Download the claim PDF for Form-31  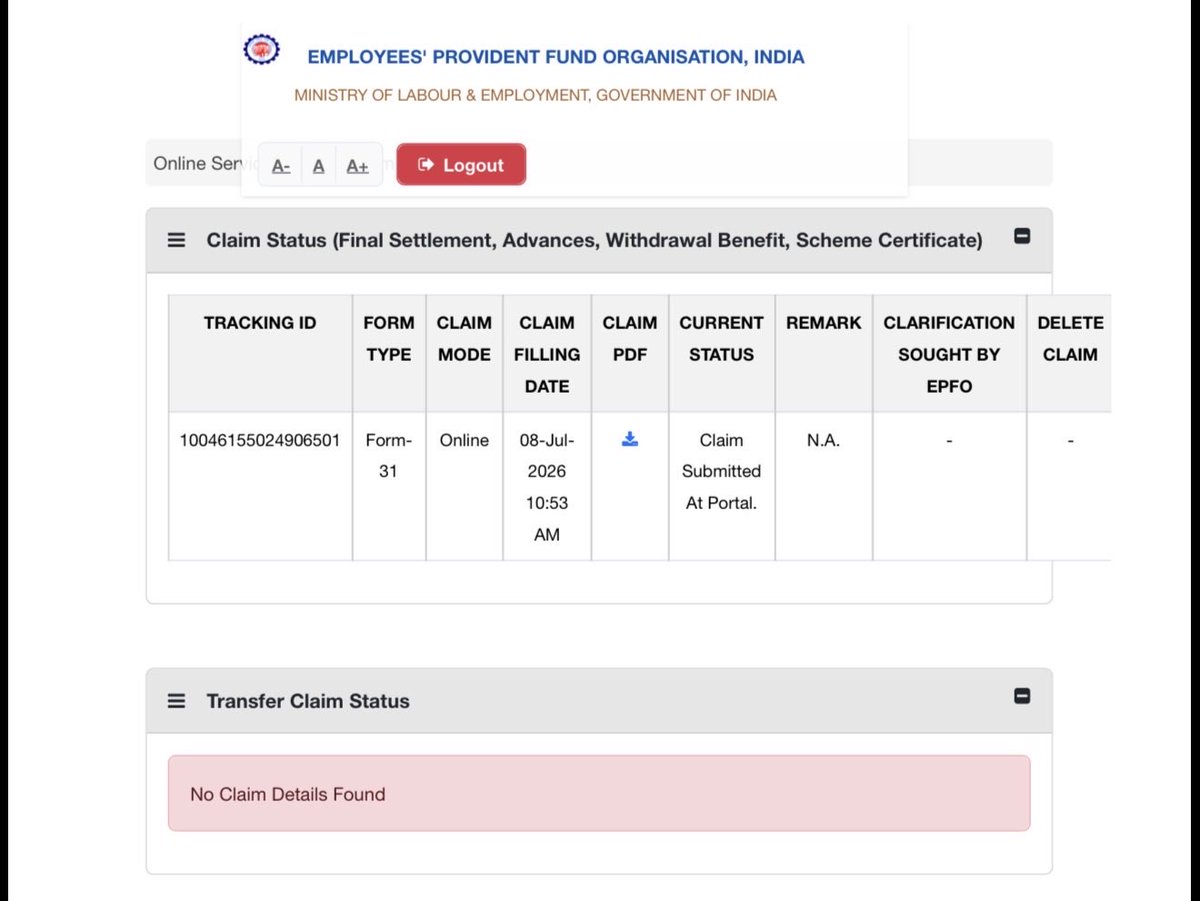point(630,439)
